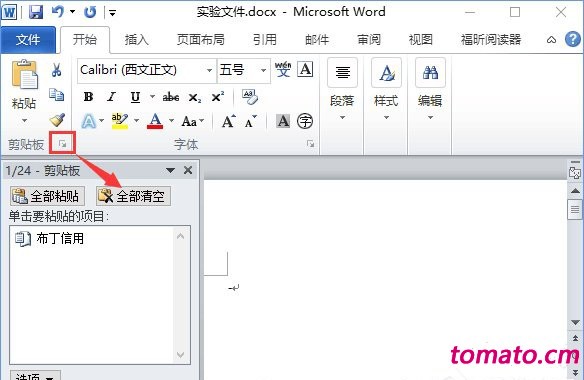584x380 pixels.
Task: Expand the font size 五号 dropdown
Action: click(x=263, y=70)
